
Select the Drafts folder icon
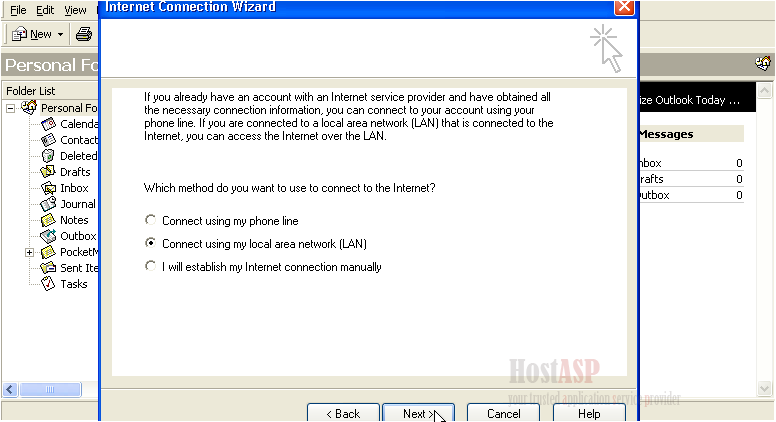[48, 172]
